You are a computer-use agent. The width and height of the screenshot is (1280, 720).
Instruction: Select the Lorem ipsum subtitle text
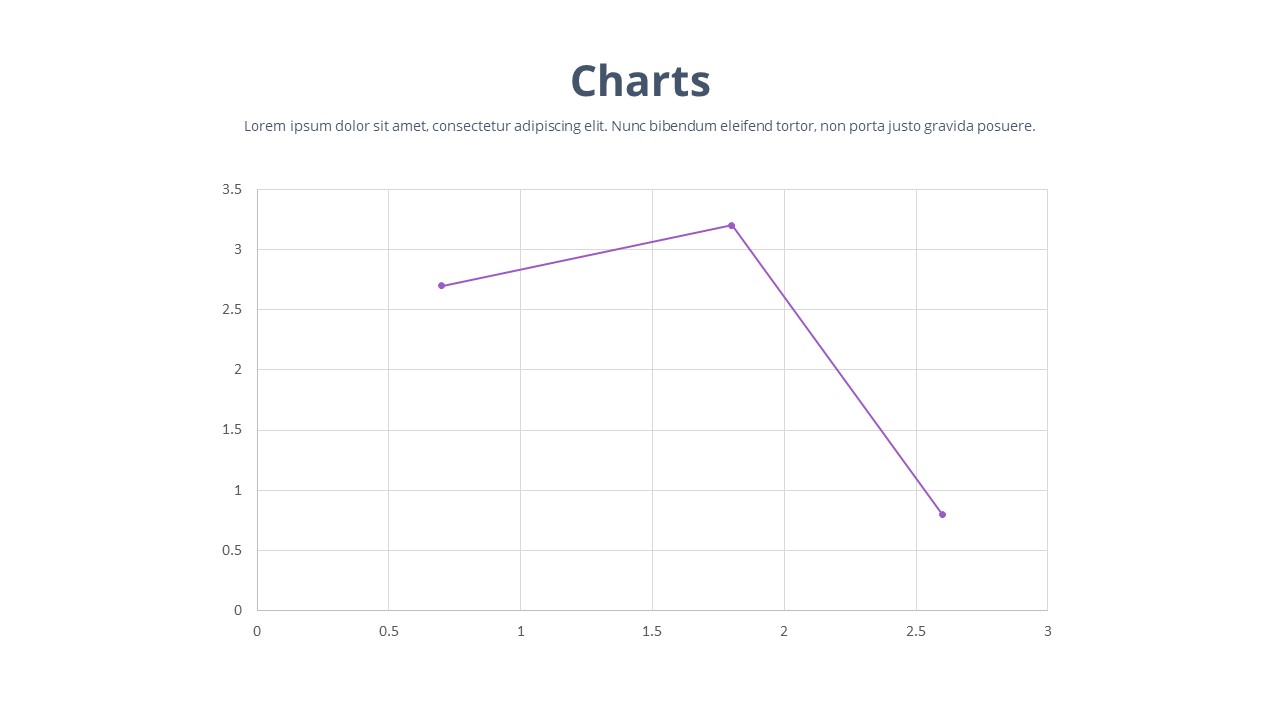[639, 126]
